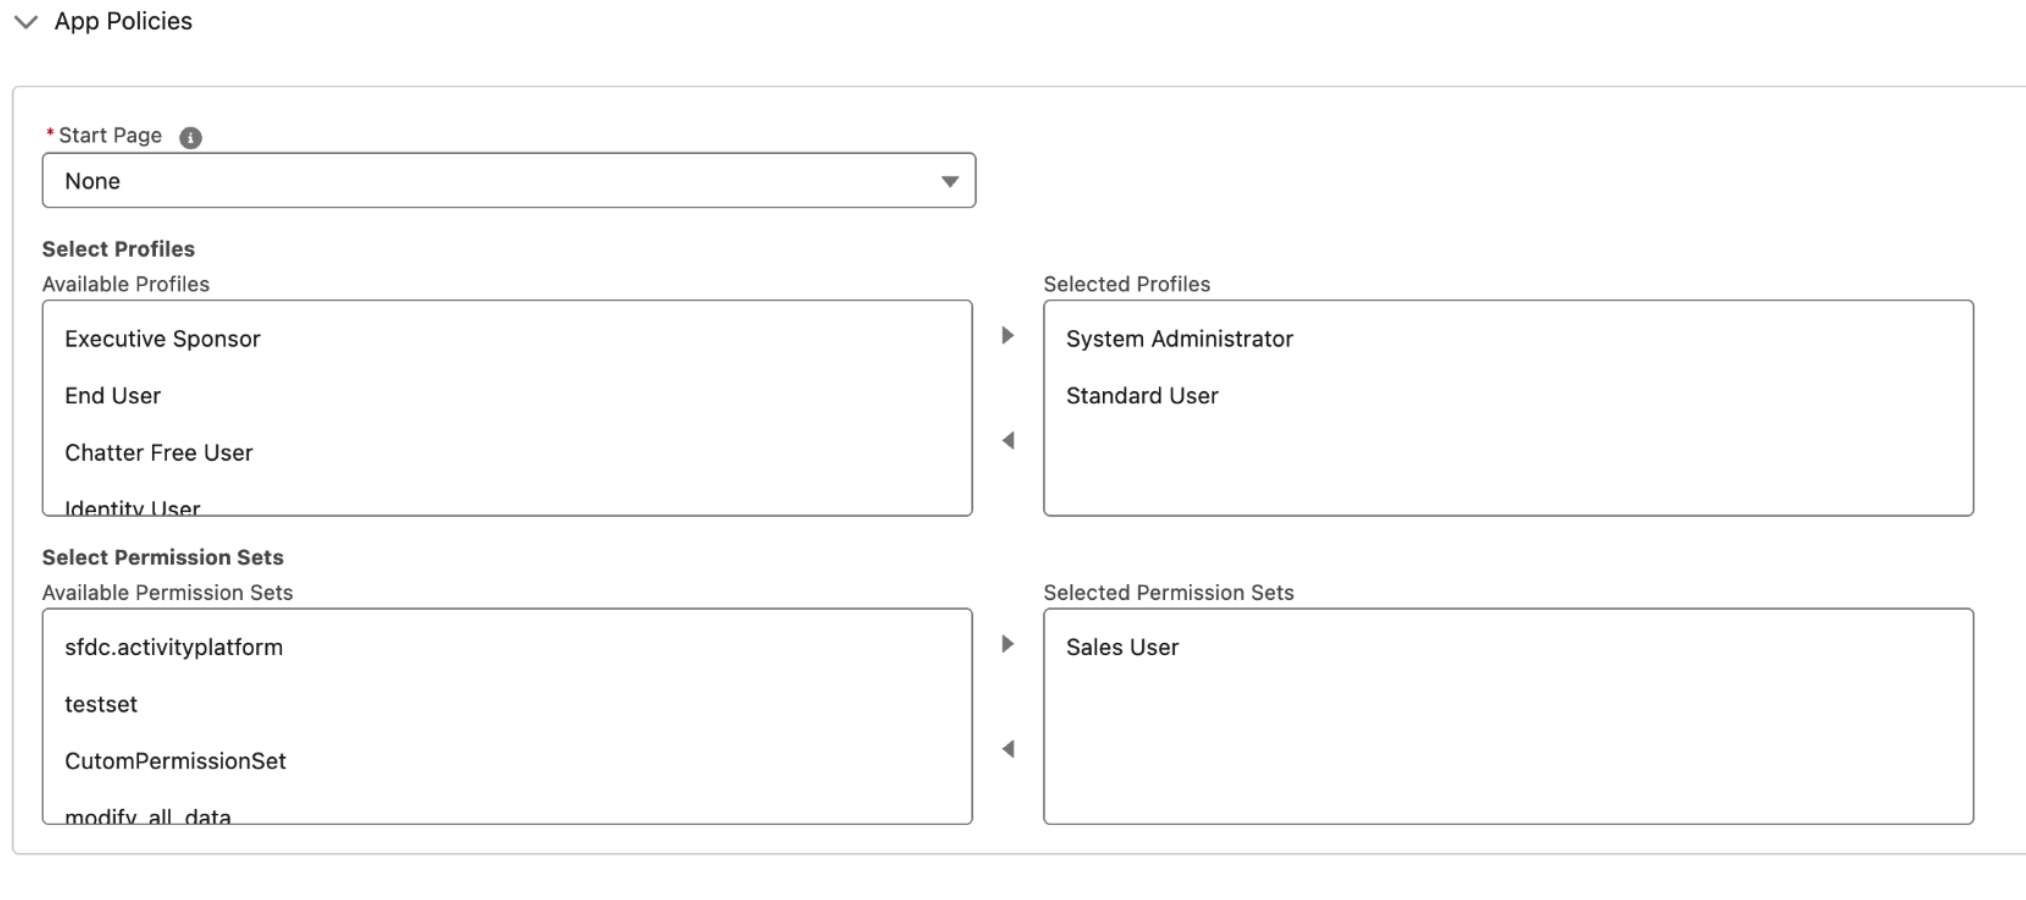Select Executive Sponsor in Available Profiles

point(163,339)
